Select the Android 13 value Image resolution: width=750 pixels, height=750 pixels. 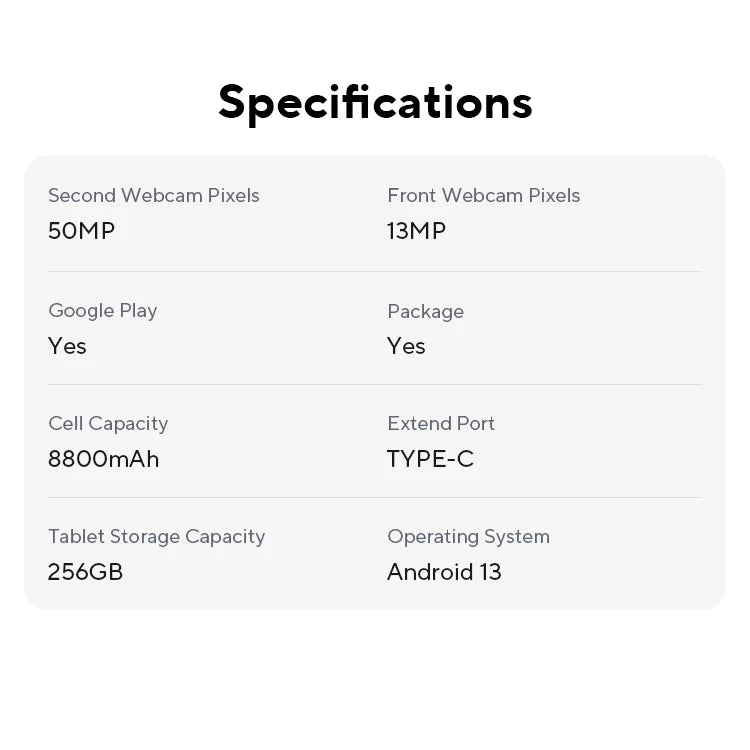[x=444, y=572]
